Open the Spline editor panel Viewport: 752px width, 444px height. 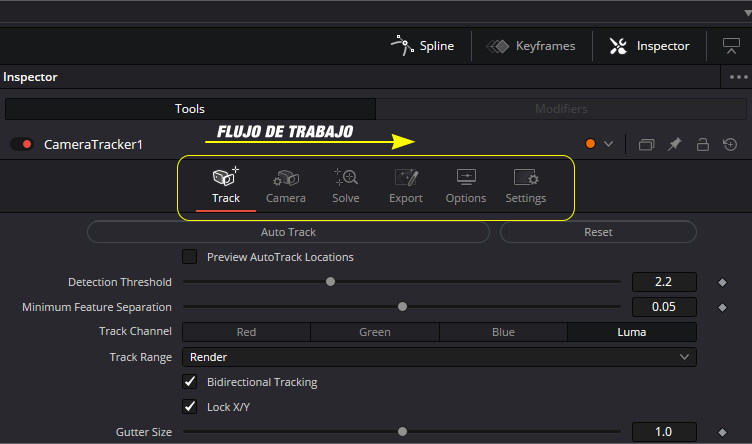tap(423, 46)
